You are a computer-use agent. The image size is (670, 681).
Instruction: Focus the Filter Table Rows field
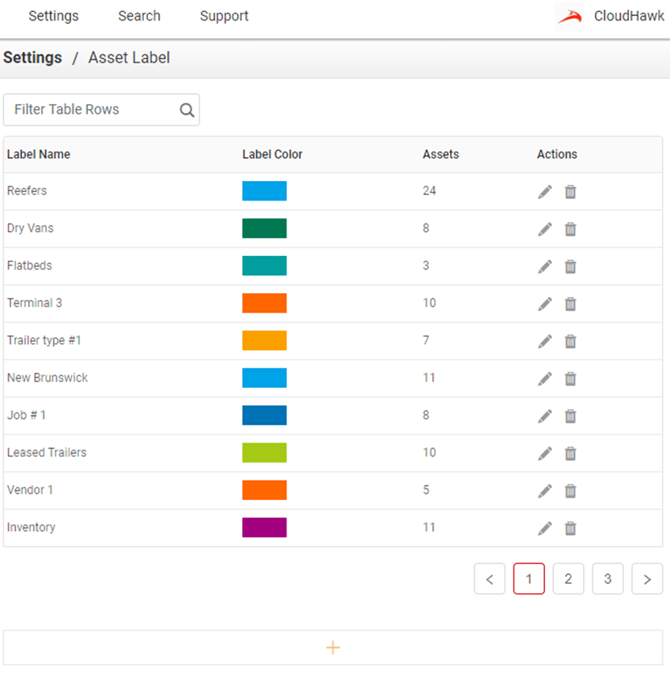(92, 110)
